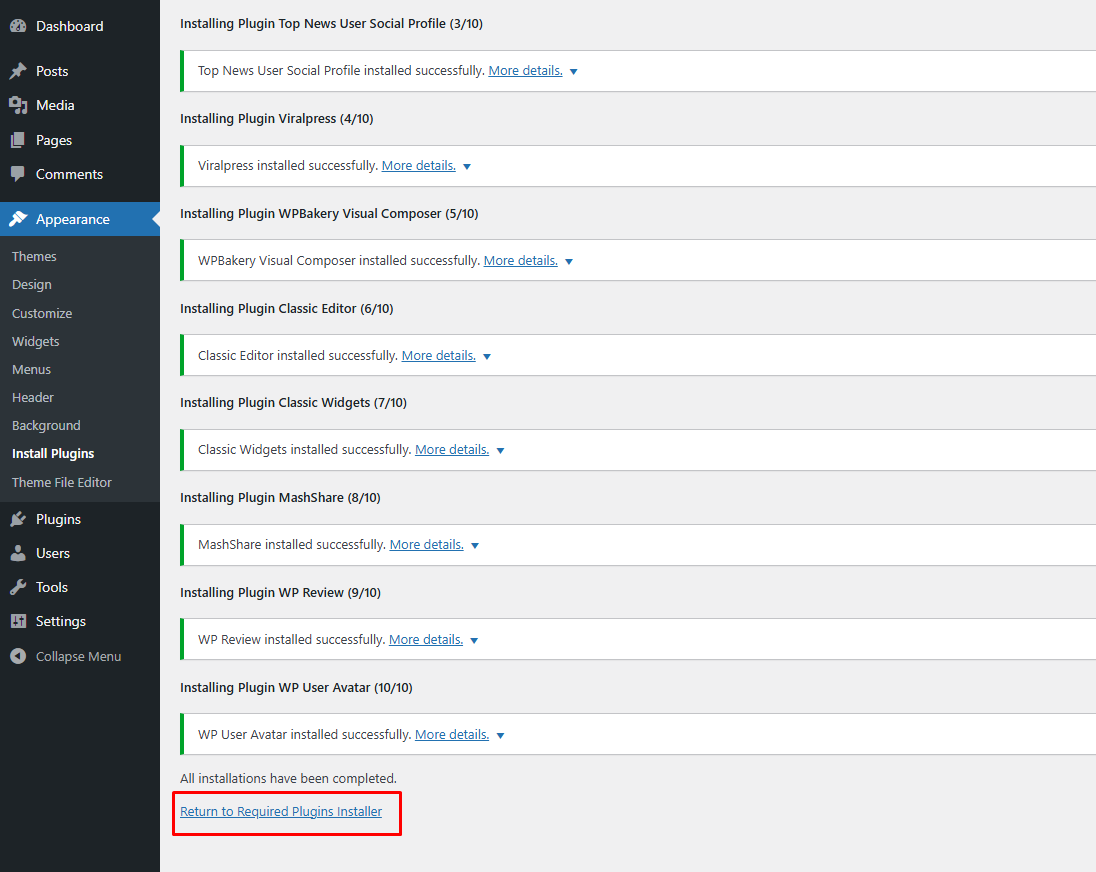Click the Plugins plug icon
This screenshot has height=872, width=1096.
(18, 519)
